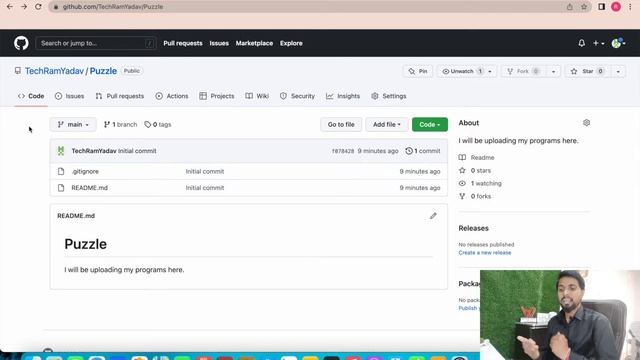Star the Puzzle repository
Image resolution: width=640 pixels, height=360 pixels.
pos(588,71)
